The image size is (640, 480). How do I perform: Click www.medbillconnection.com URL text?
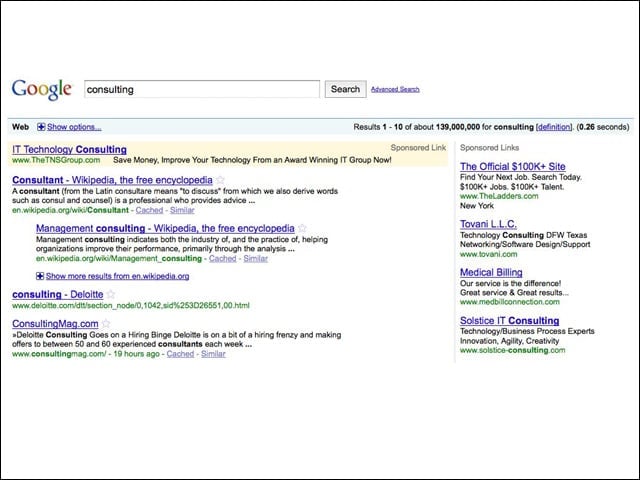tap(510, 302)
